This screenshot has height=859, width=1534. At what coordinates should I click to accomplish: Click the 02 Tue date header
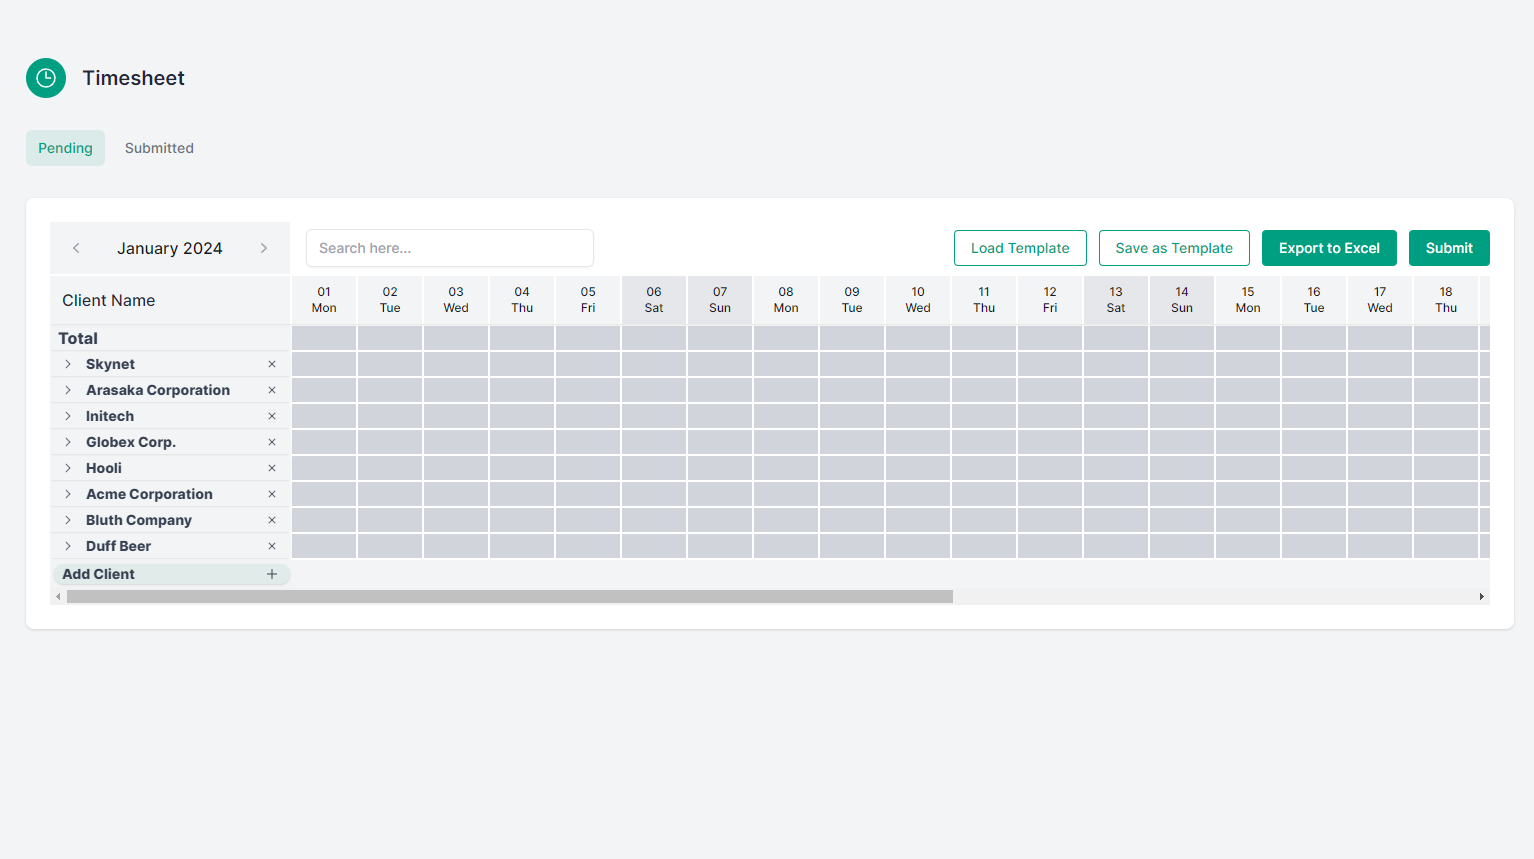390,300
